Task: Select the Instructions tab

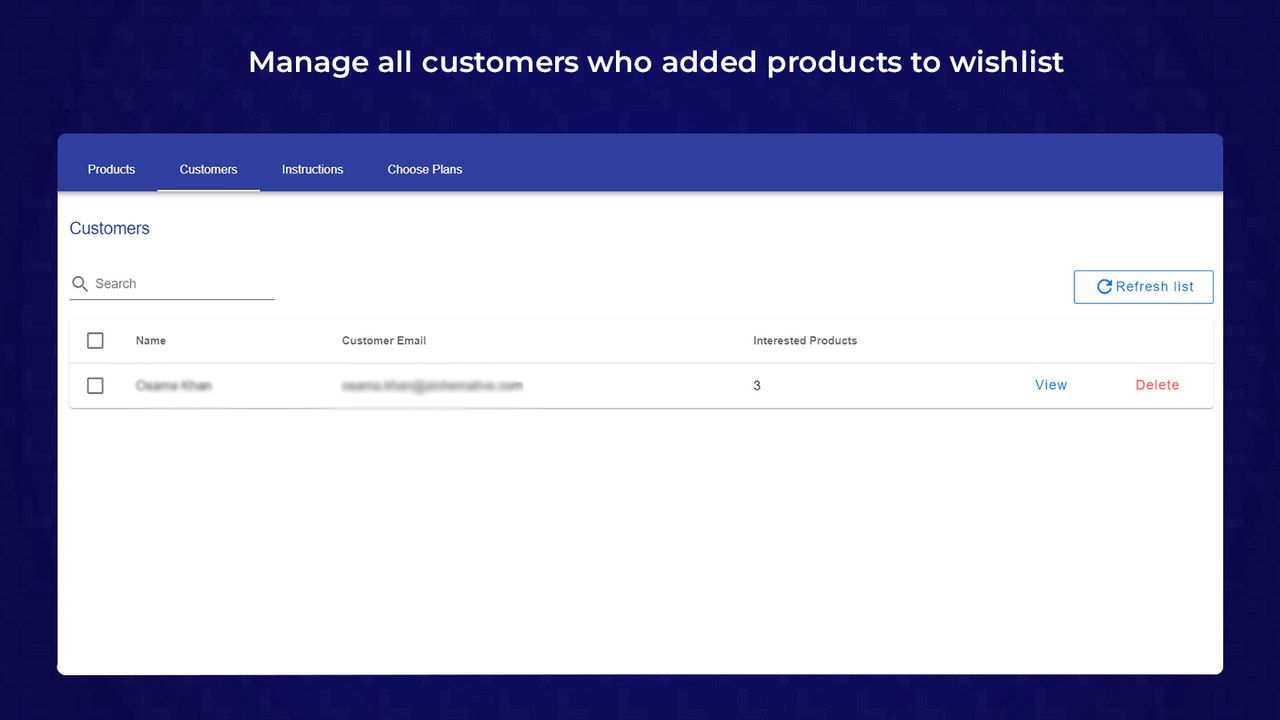Action: [x=312, y=169]
